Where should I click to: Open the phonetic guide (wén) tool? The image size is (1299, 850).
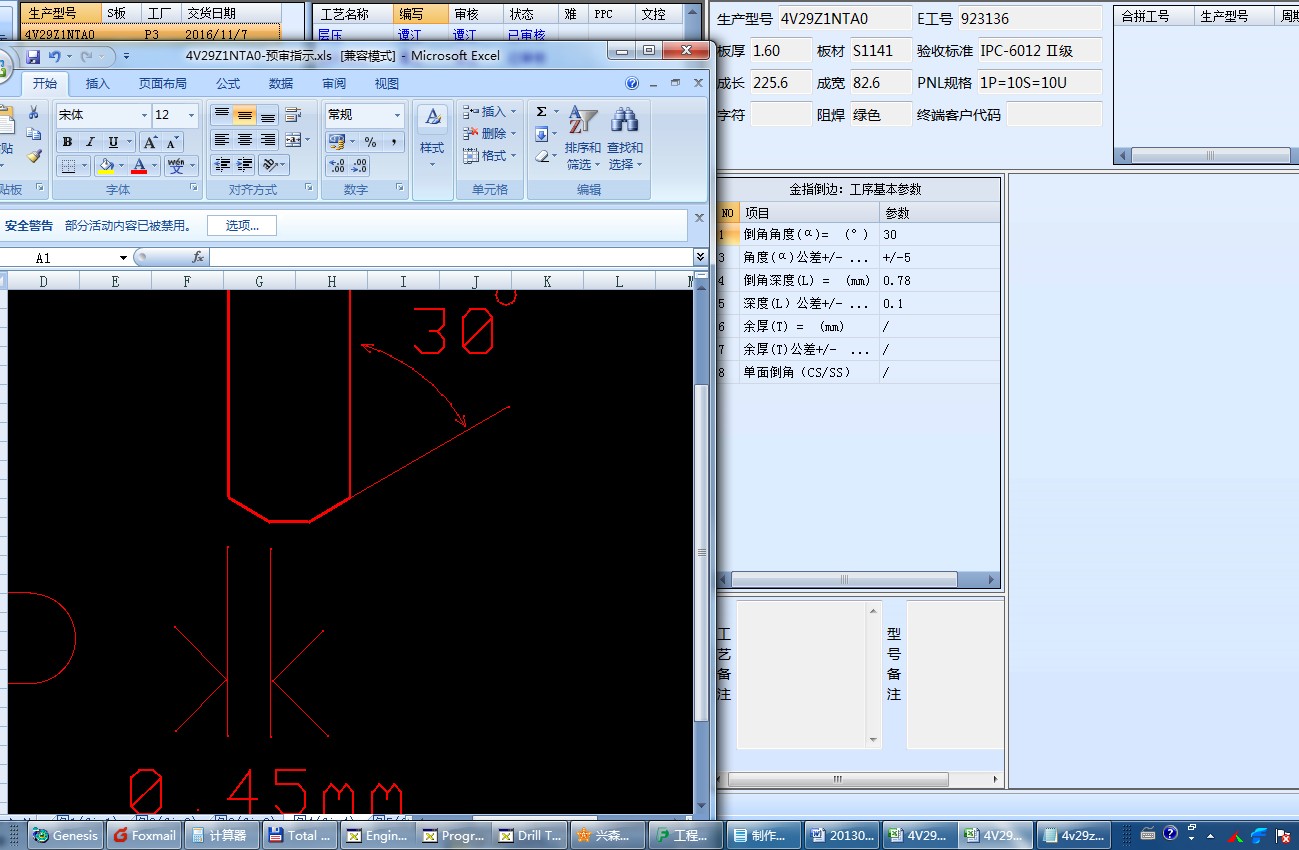coord(176,166)
